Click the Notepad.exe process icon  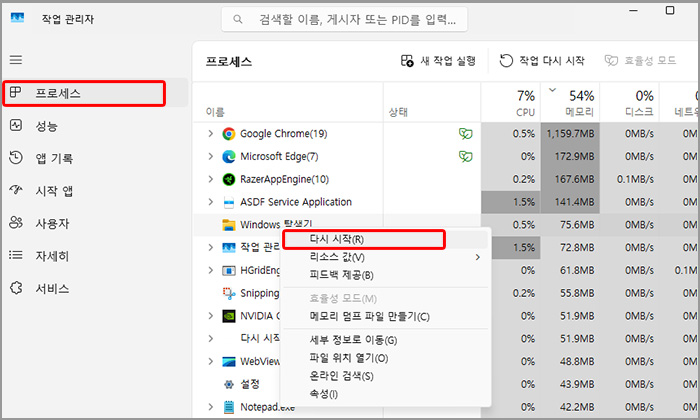(x=228, y=407)
